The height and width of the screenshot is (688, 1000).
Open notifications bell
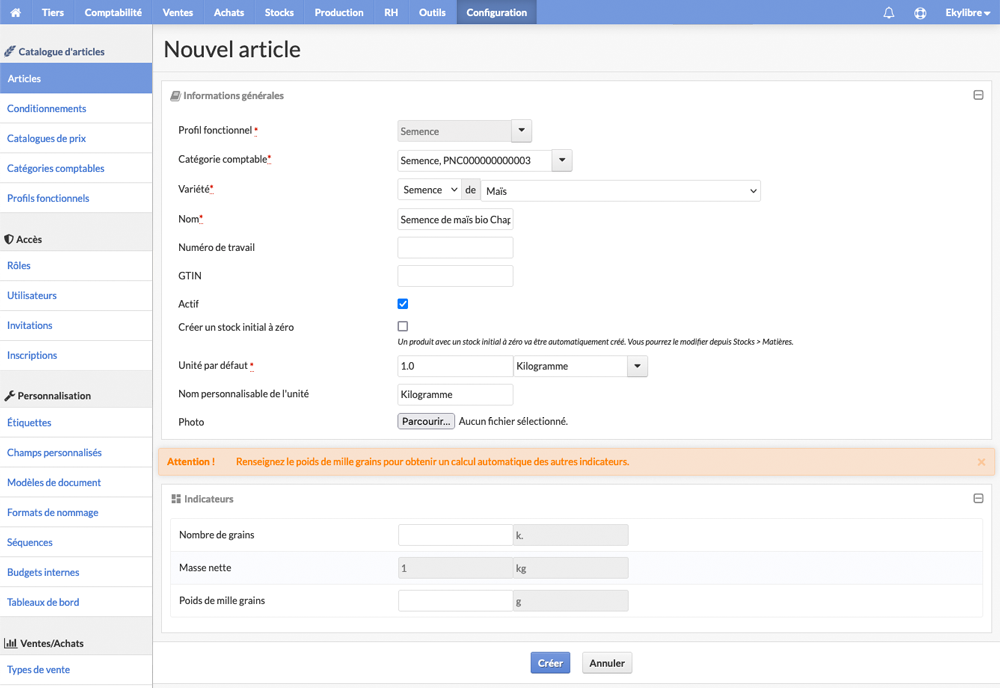(x=888, y=13)
